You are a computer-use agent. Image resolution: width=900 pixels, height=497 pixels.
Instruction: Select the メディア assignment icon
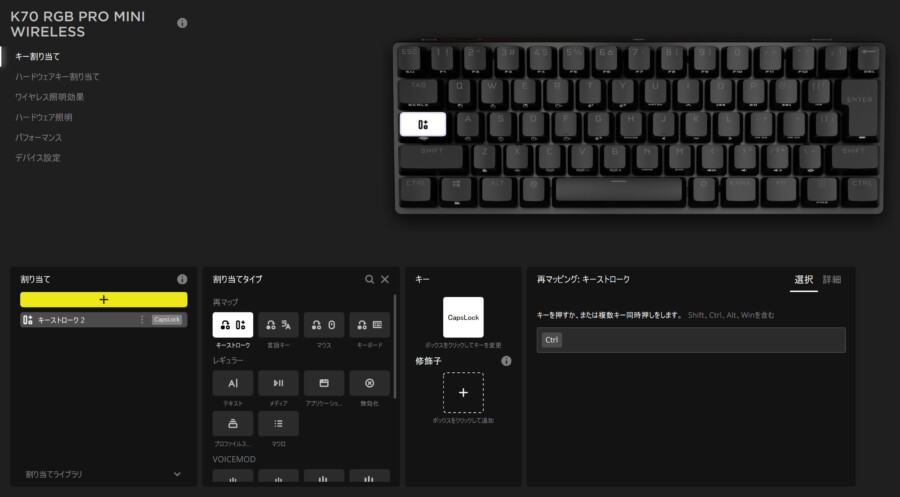278,383
